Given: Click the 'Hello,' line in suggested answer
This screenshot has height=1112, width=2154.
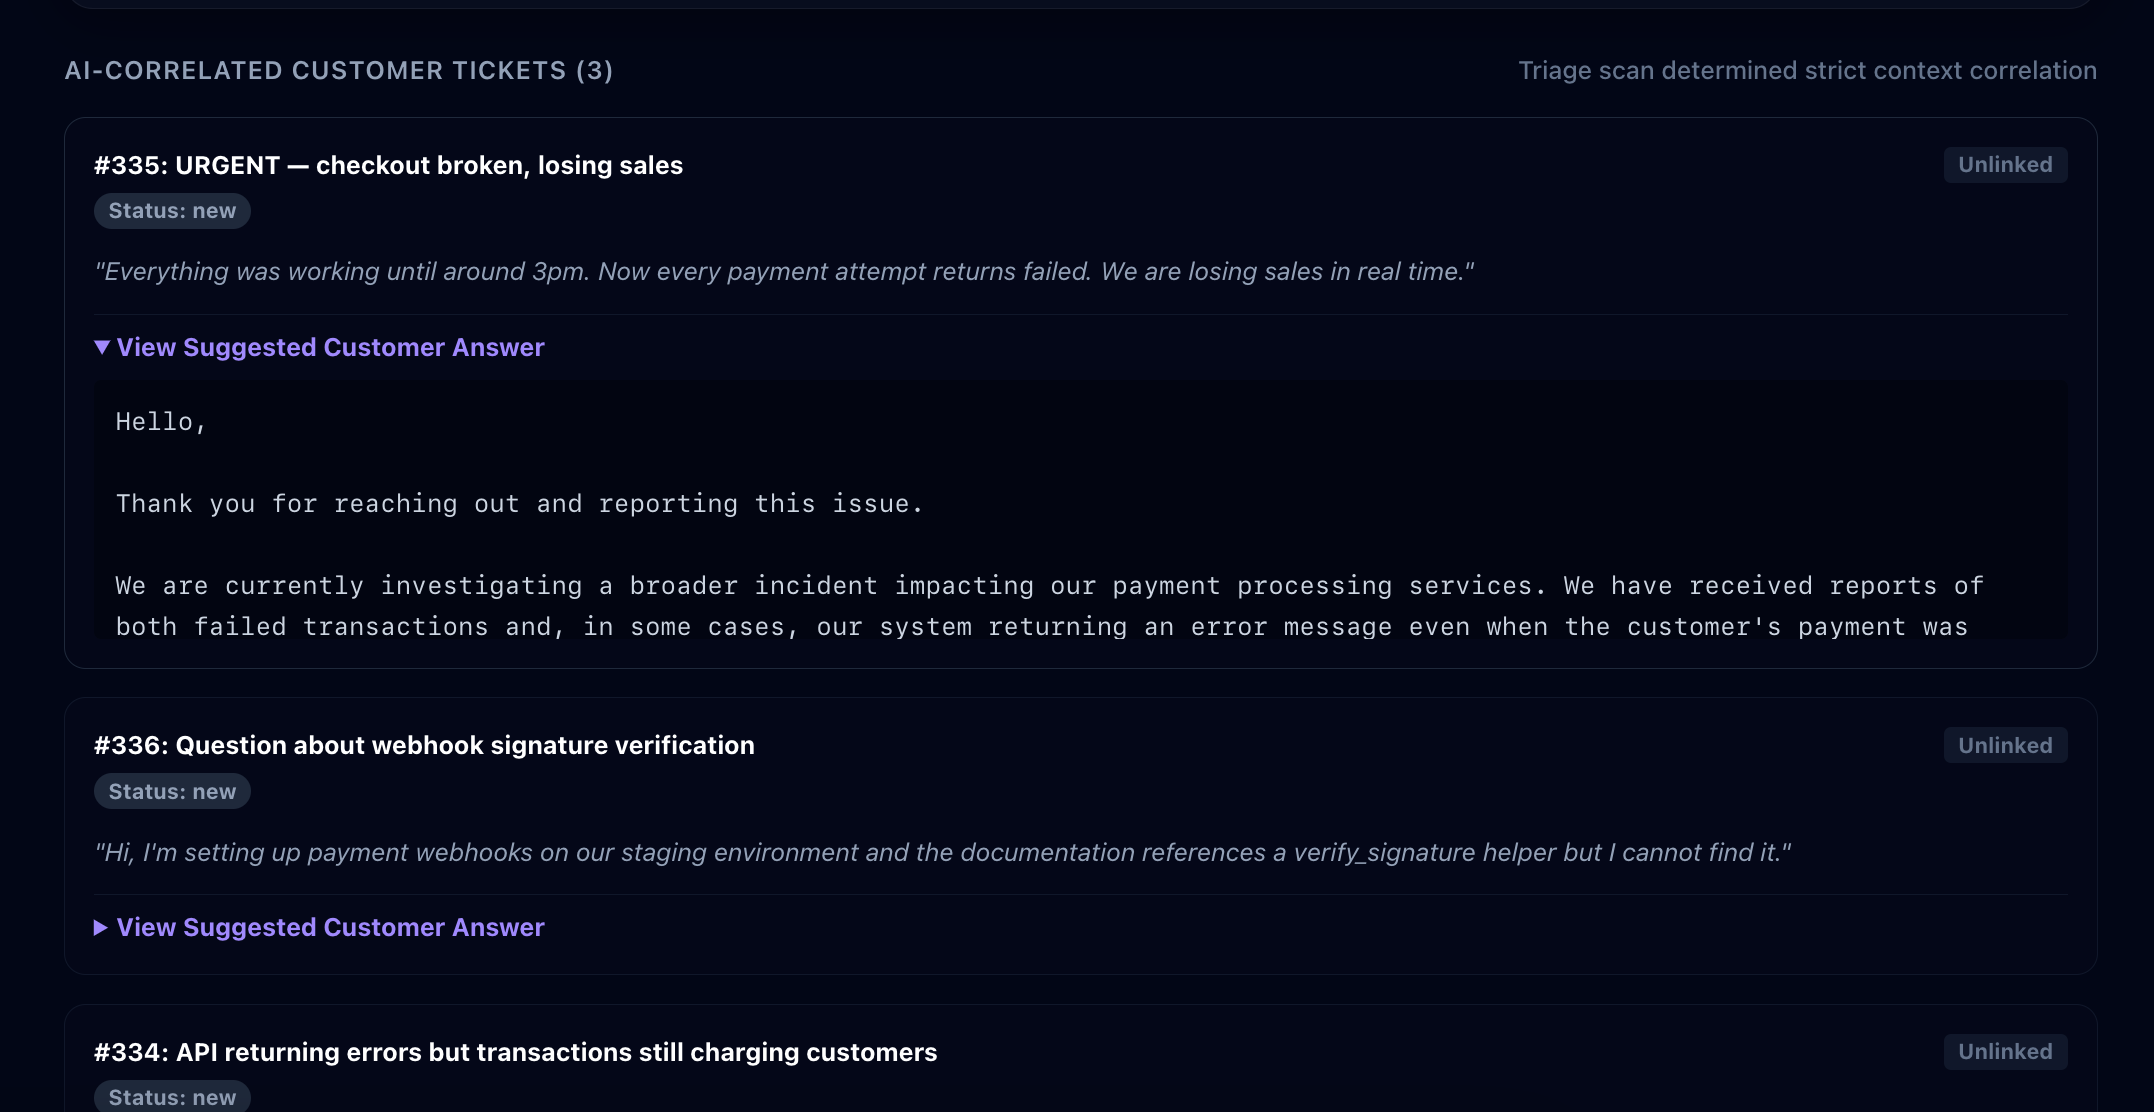Looking at the screenshot, I should tap(161, 422).
